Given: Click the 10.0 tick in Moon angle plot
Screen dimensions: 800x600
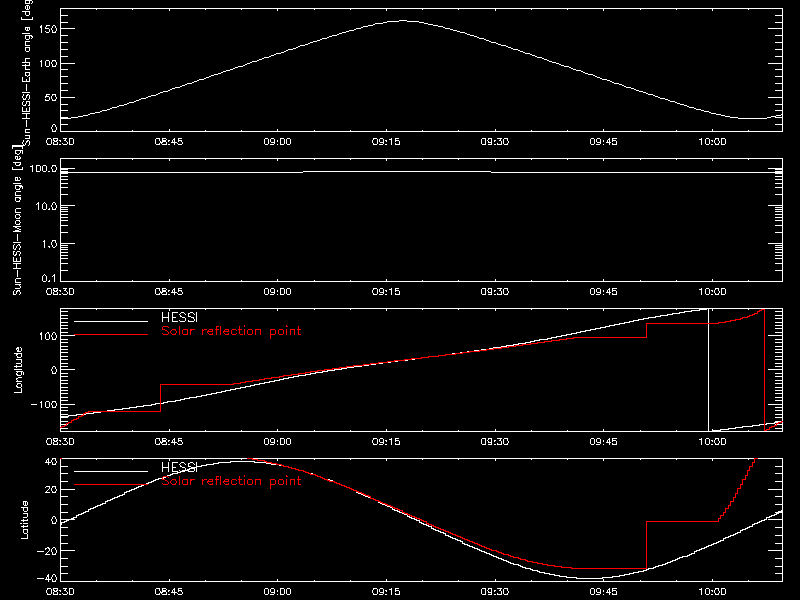Looking at the screenshot, I should [x=45, y=207].
